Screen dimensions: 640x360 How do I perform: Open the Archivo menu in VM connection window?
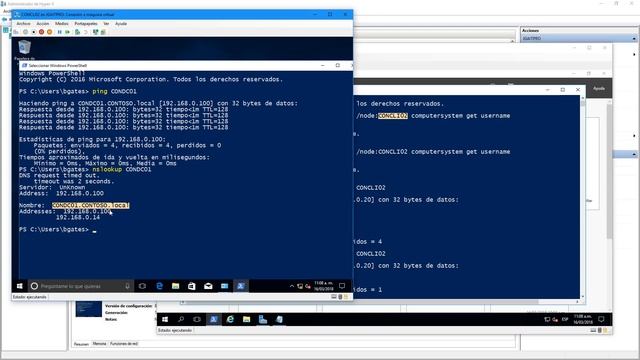coord(23,24)
